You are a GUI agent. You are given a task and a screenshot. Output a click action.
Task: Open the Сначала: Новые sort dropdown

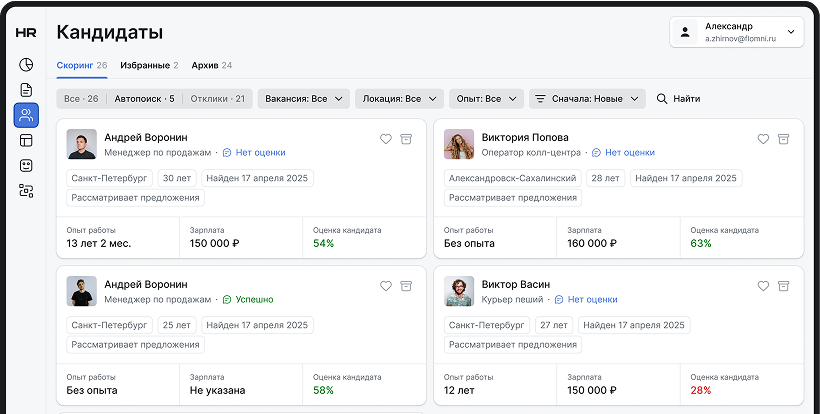click(x=587, y=99)
